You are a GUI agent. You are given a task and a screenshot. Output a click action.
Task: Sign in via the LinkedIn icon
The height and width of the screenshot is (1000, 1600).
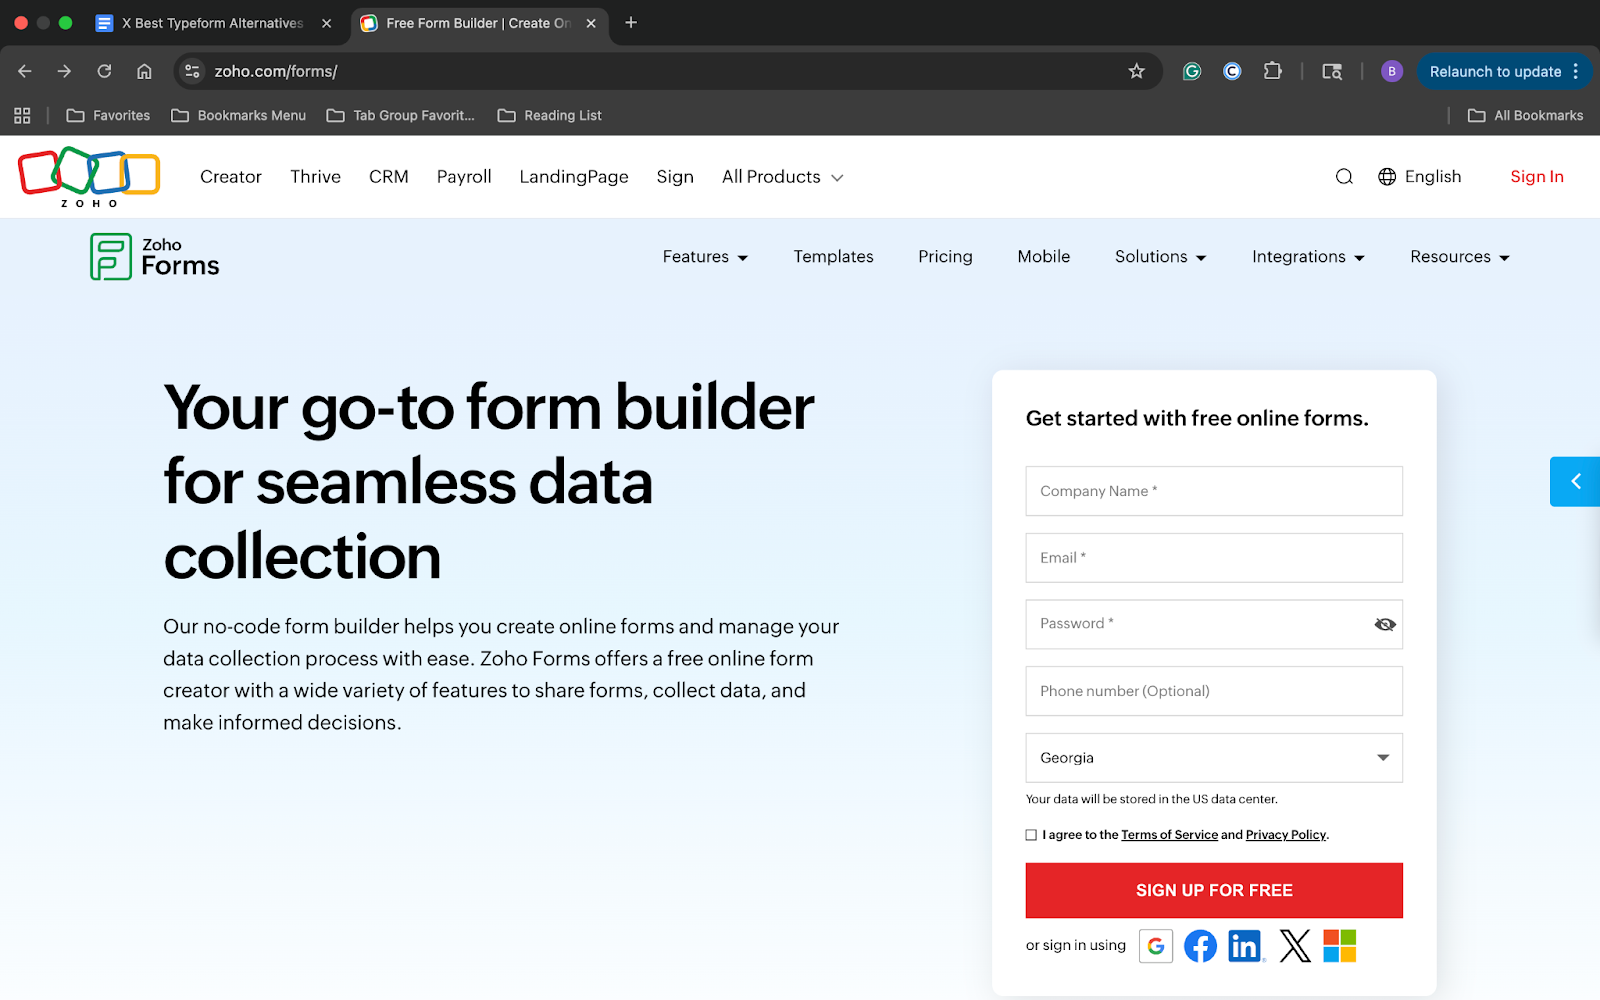point(1245,945)
